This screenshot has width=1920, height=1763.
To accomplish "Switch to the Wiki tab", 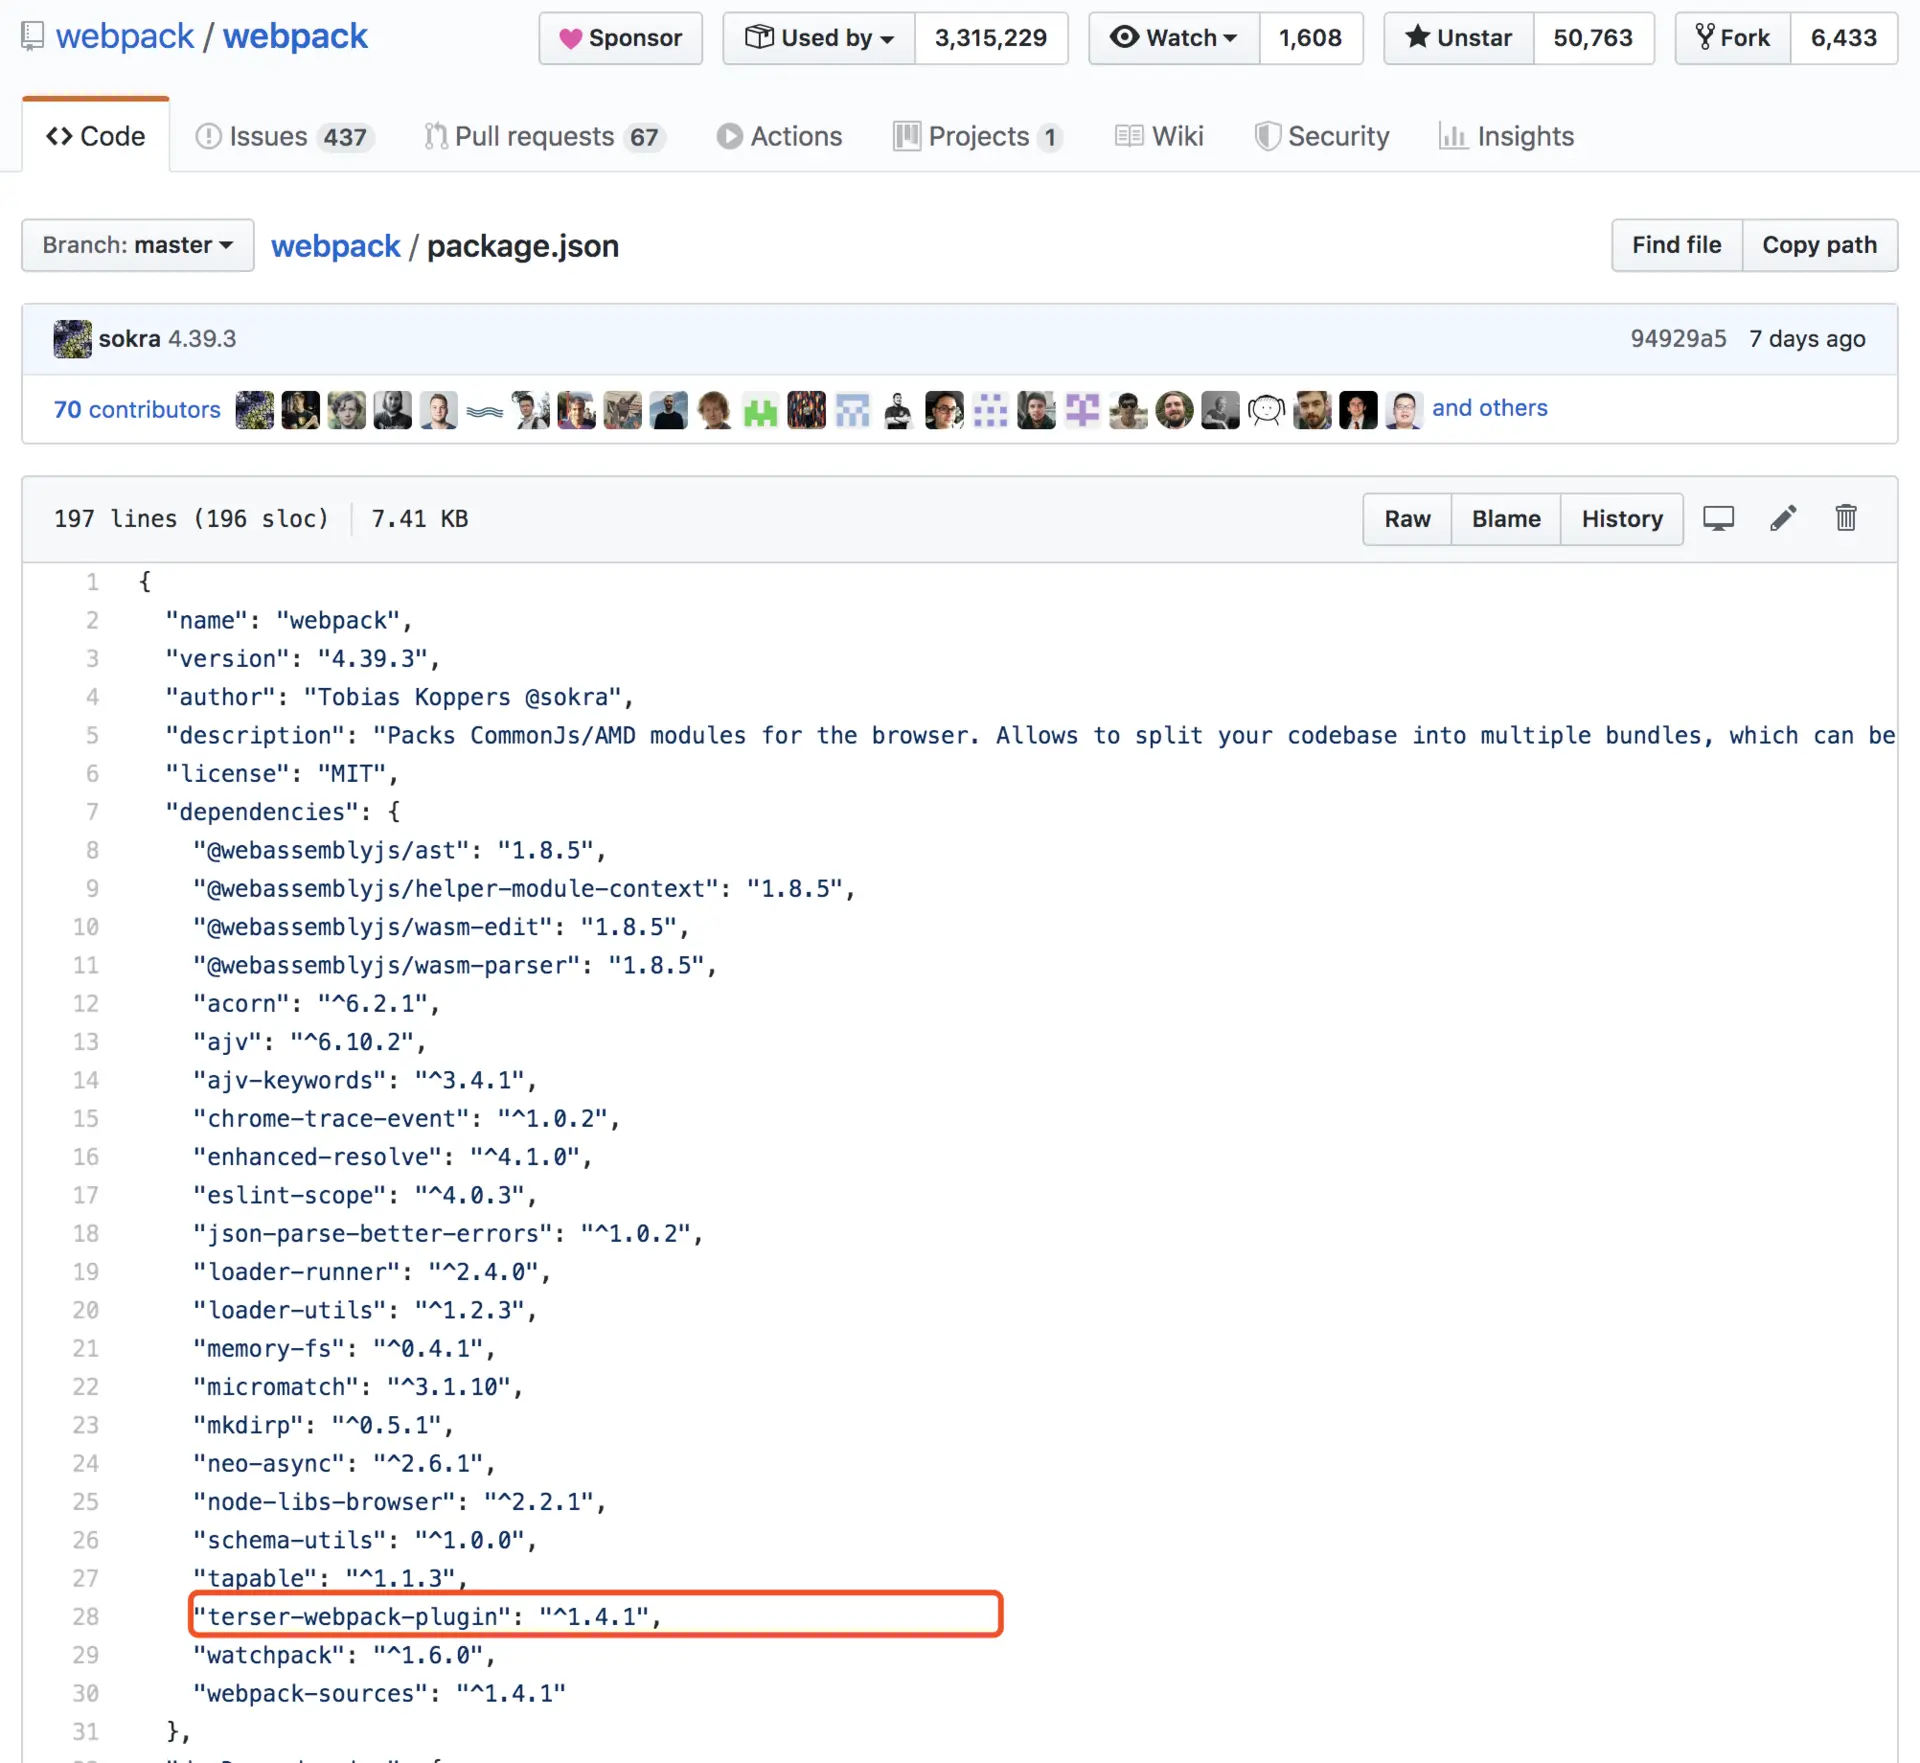I will [x=1159, y=136].
